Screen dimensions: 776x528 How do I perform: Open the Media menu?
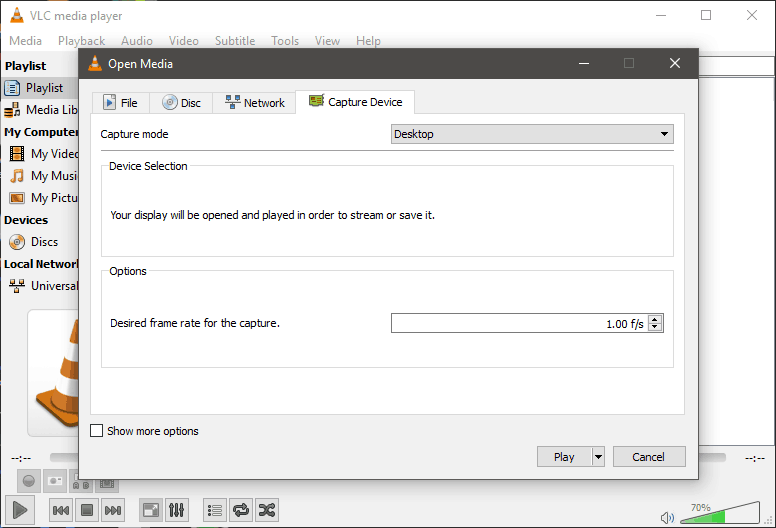pyautogui.click(x=25, y=41)
